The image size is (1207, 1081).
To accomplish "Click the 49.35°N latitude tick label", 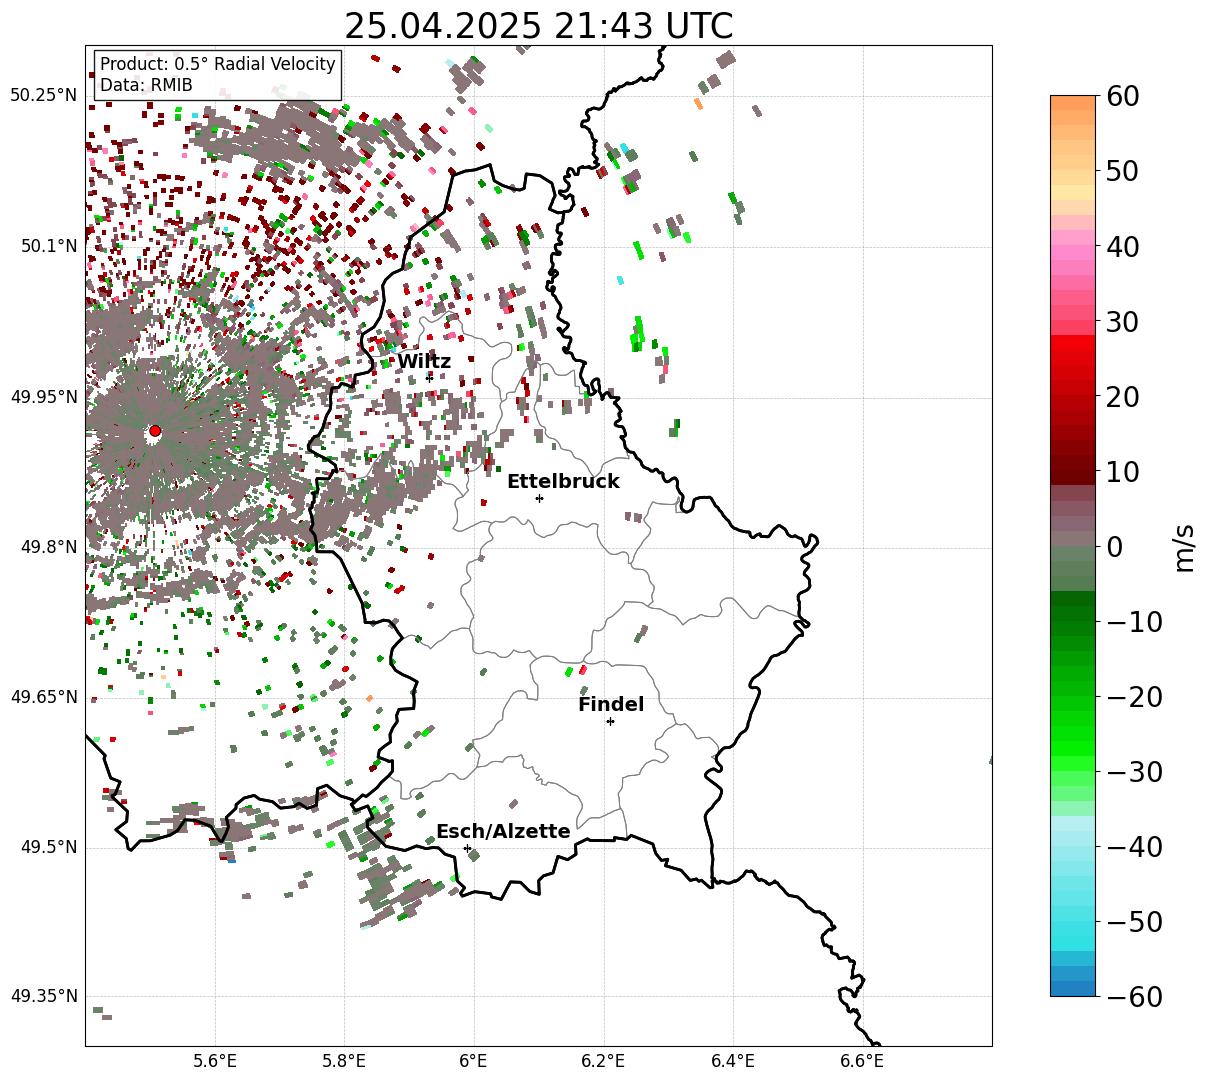I will point(43,996).
